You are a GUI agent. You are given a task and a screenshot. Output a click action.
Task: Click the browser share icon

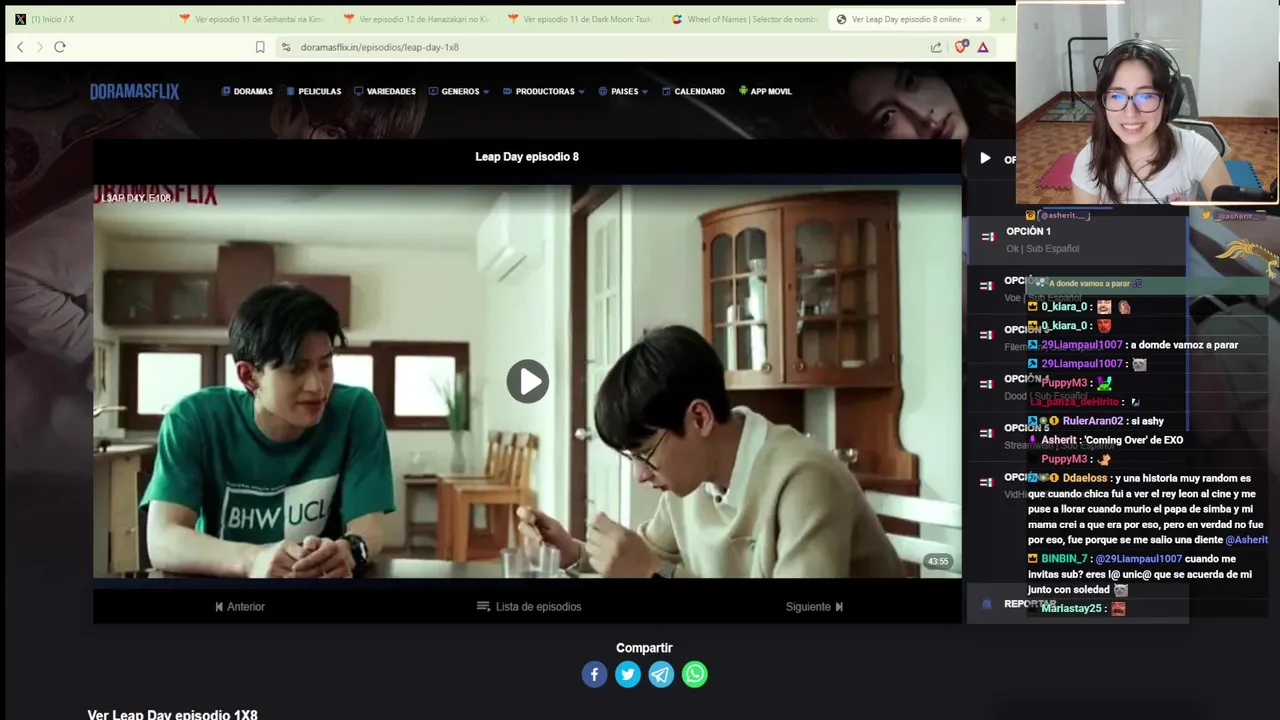tap(936, 47)
